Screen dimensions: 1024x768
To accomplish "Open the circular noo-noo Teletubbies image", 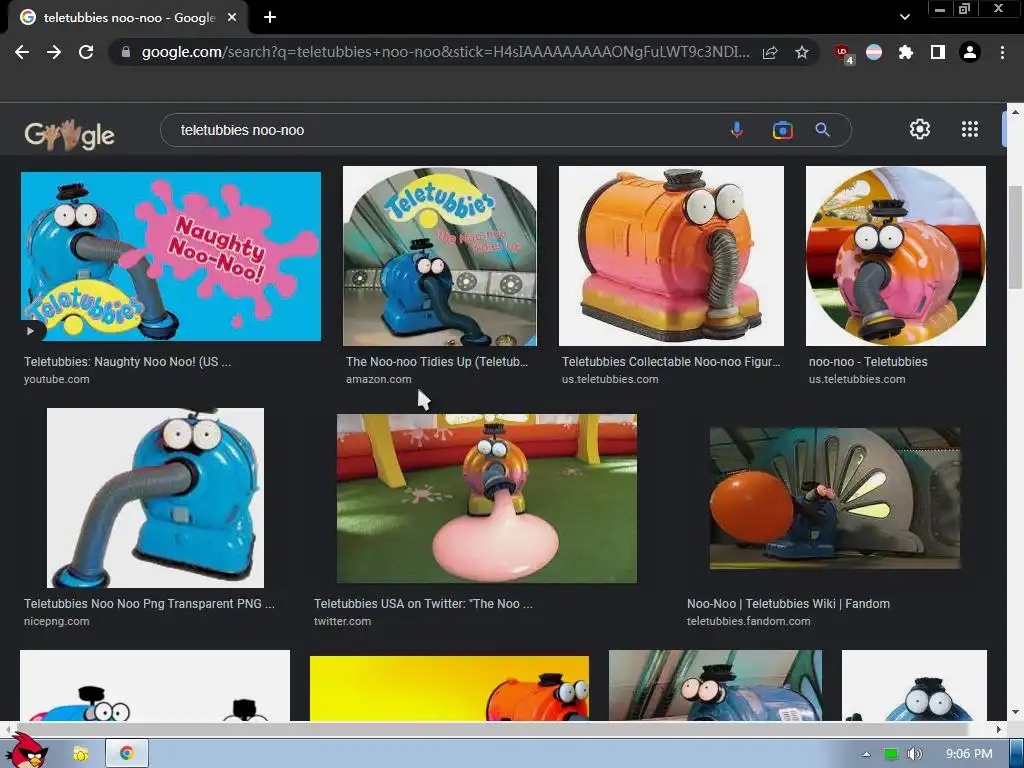I will [895, 255].
